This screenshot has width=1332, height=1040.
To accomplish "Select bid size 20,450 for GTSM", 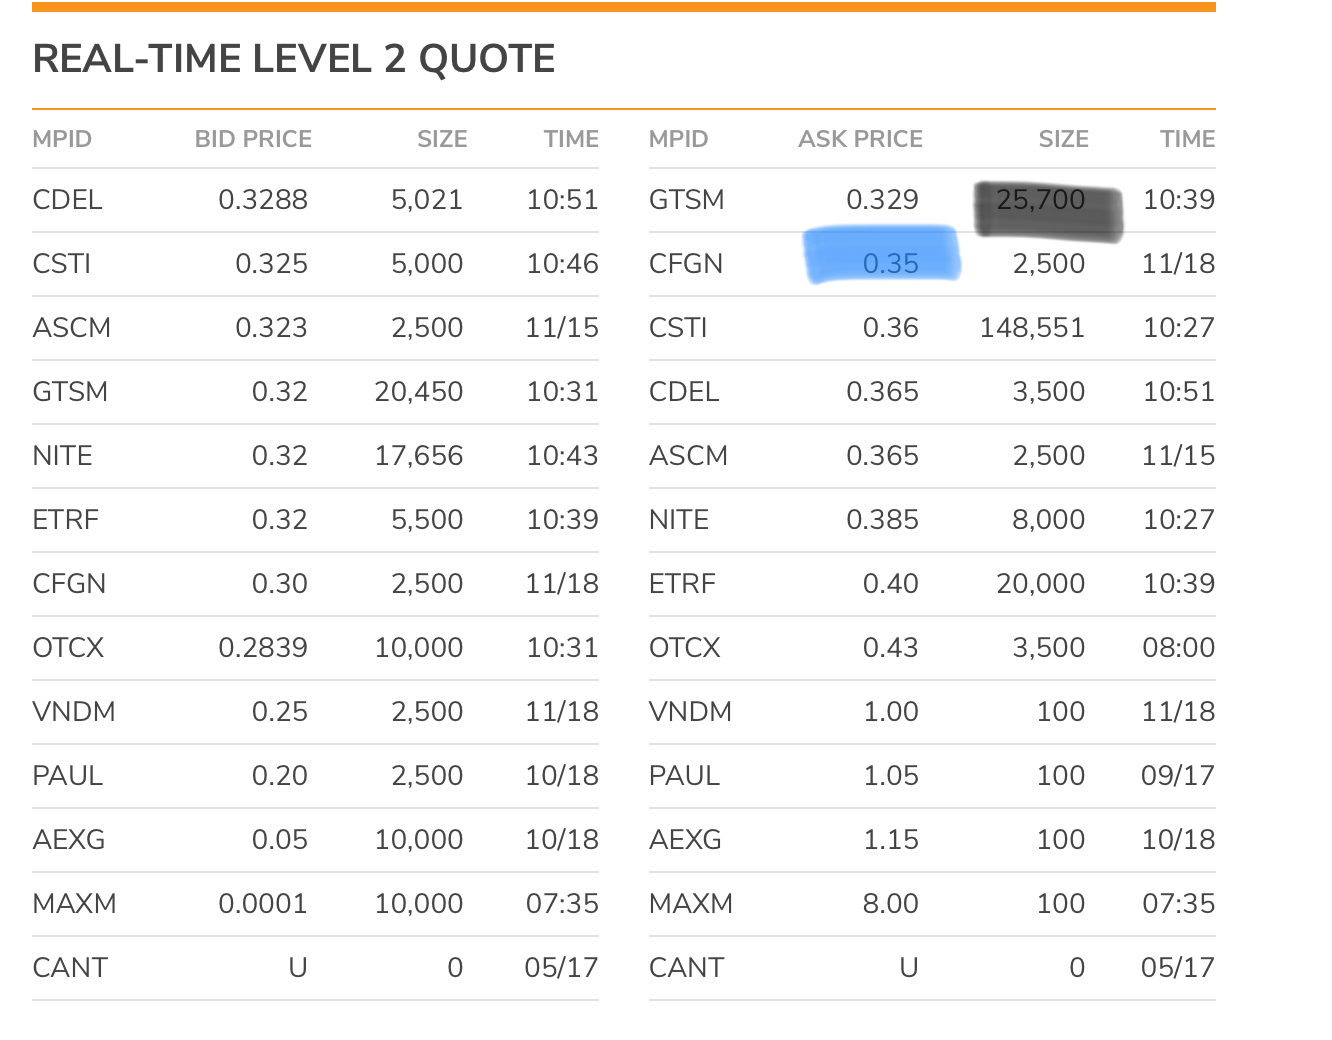I will pyautogui.click(x=419, y=392).
